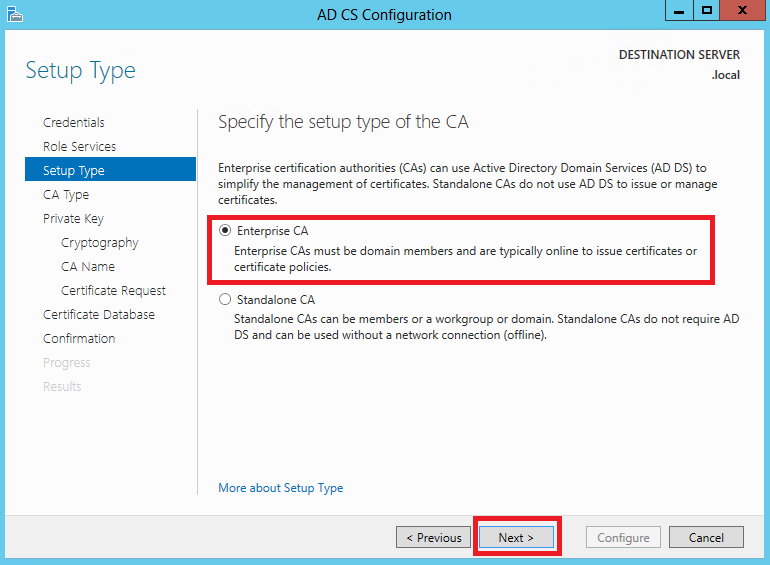Select Setup Type in sidebar
Screen dimensions: 770x565
74,171
